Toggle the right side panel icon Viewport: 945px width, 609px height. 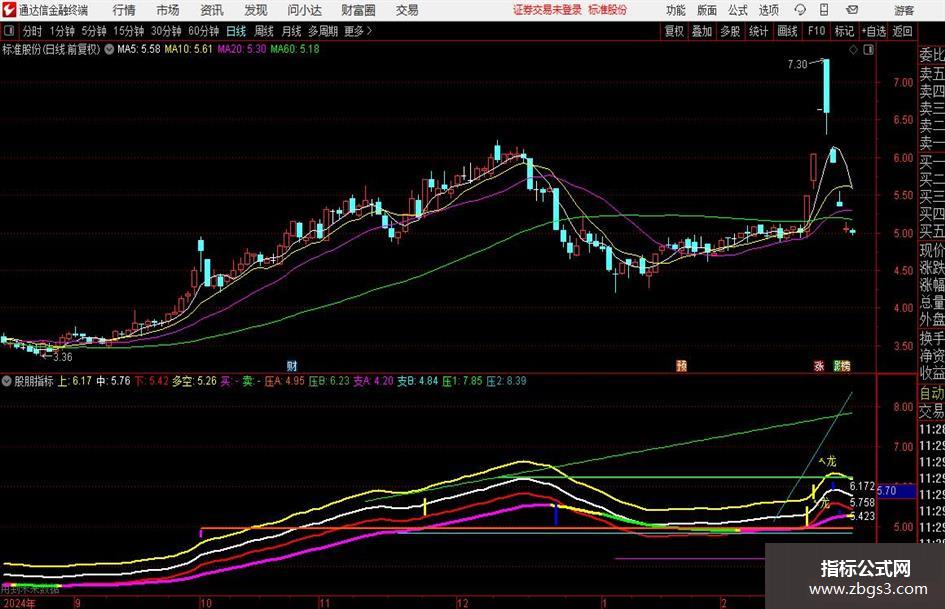tap(868, 50)
